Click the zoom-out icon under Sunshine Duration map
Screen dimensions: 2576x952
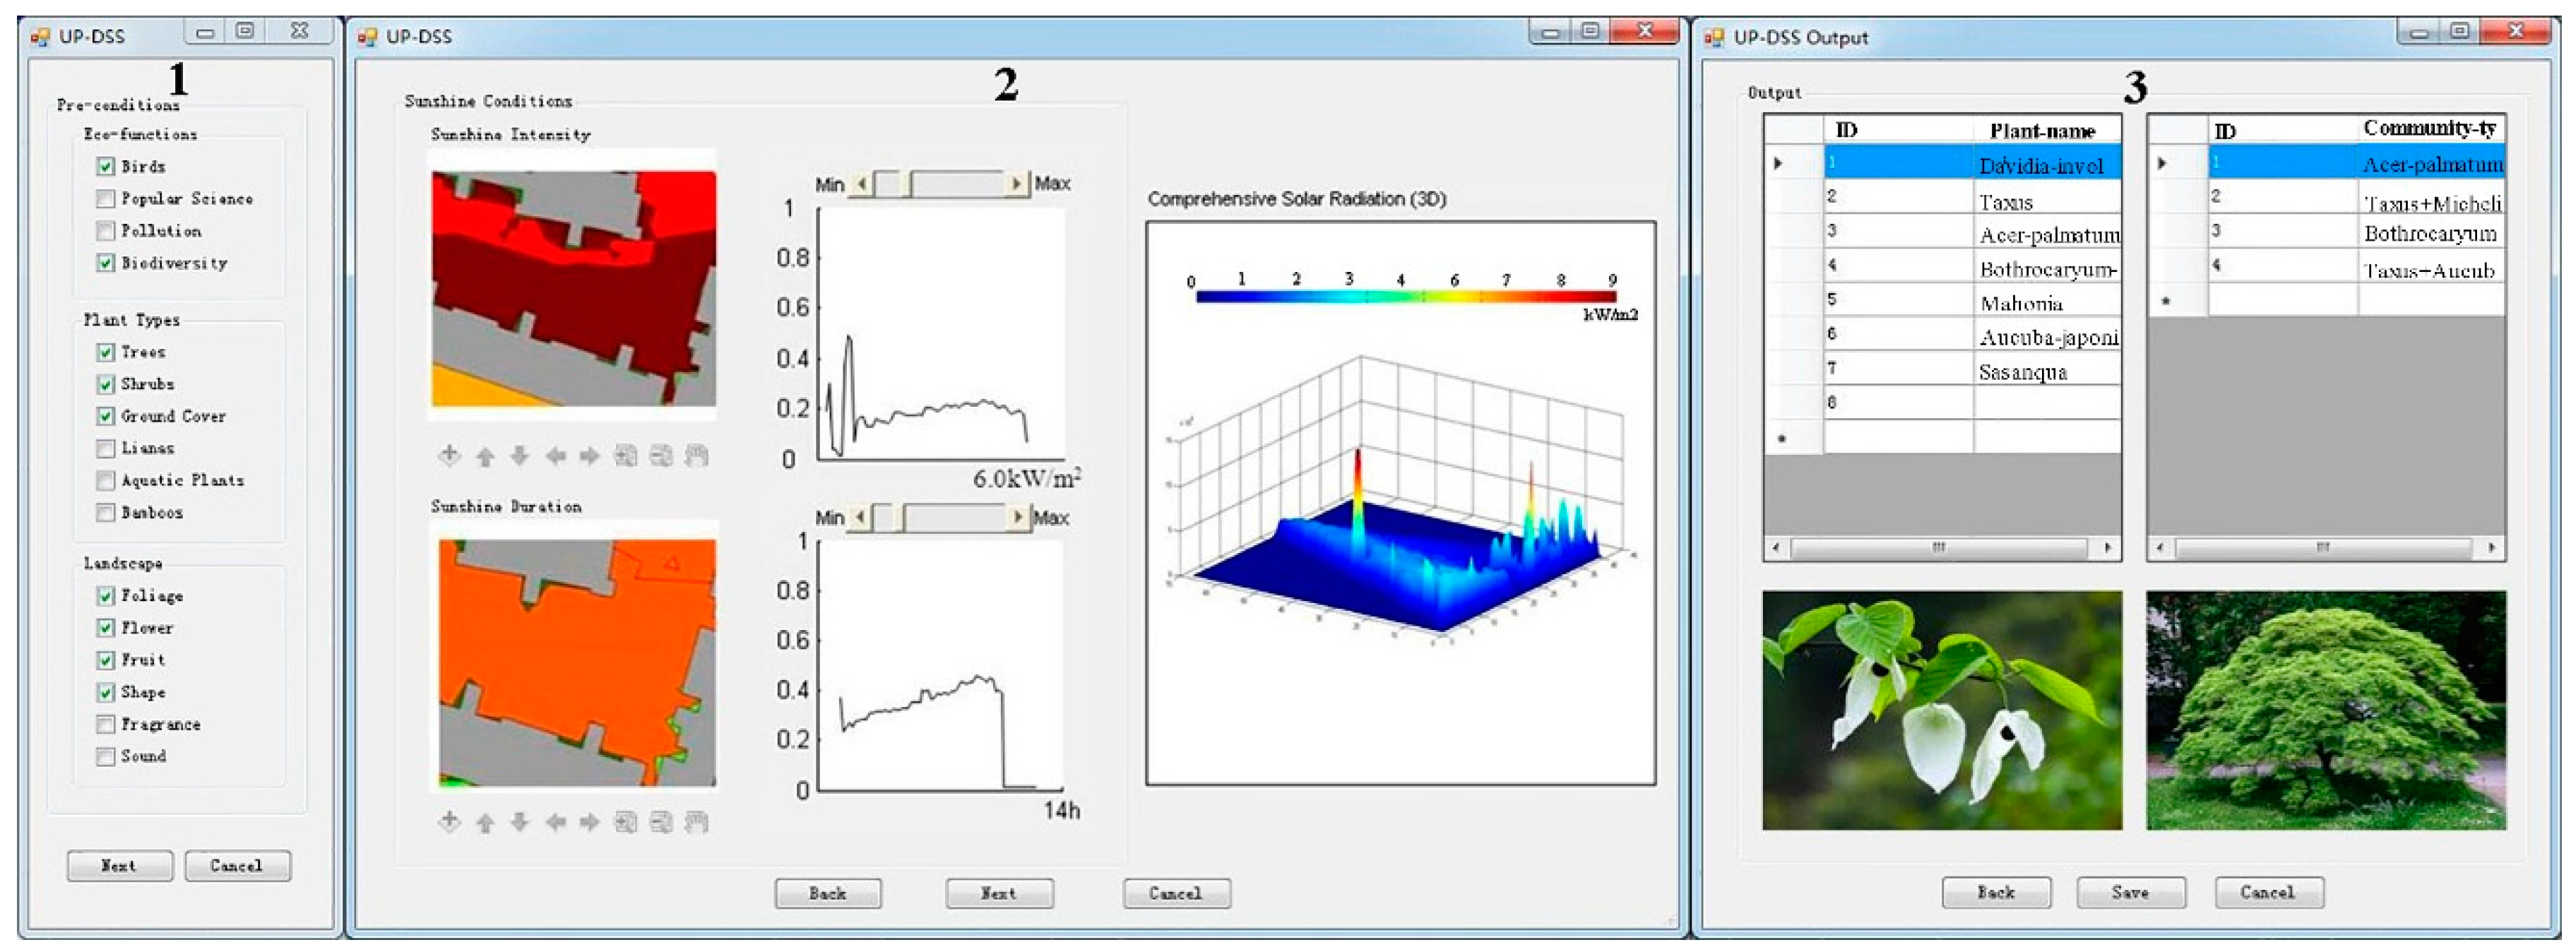[661, 823]
